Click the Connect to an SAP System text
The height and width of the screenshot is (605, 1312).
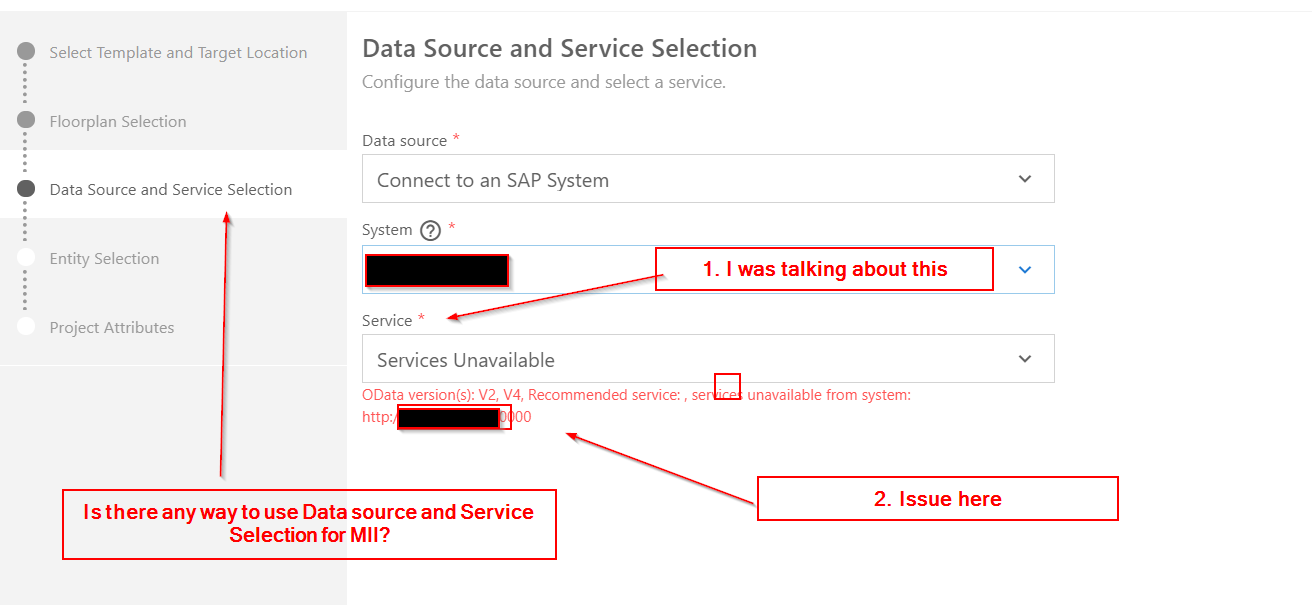click(x=493, y=181)
